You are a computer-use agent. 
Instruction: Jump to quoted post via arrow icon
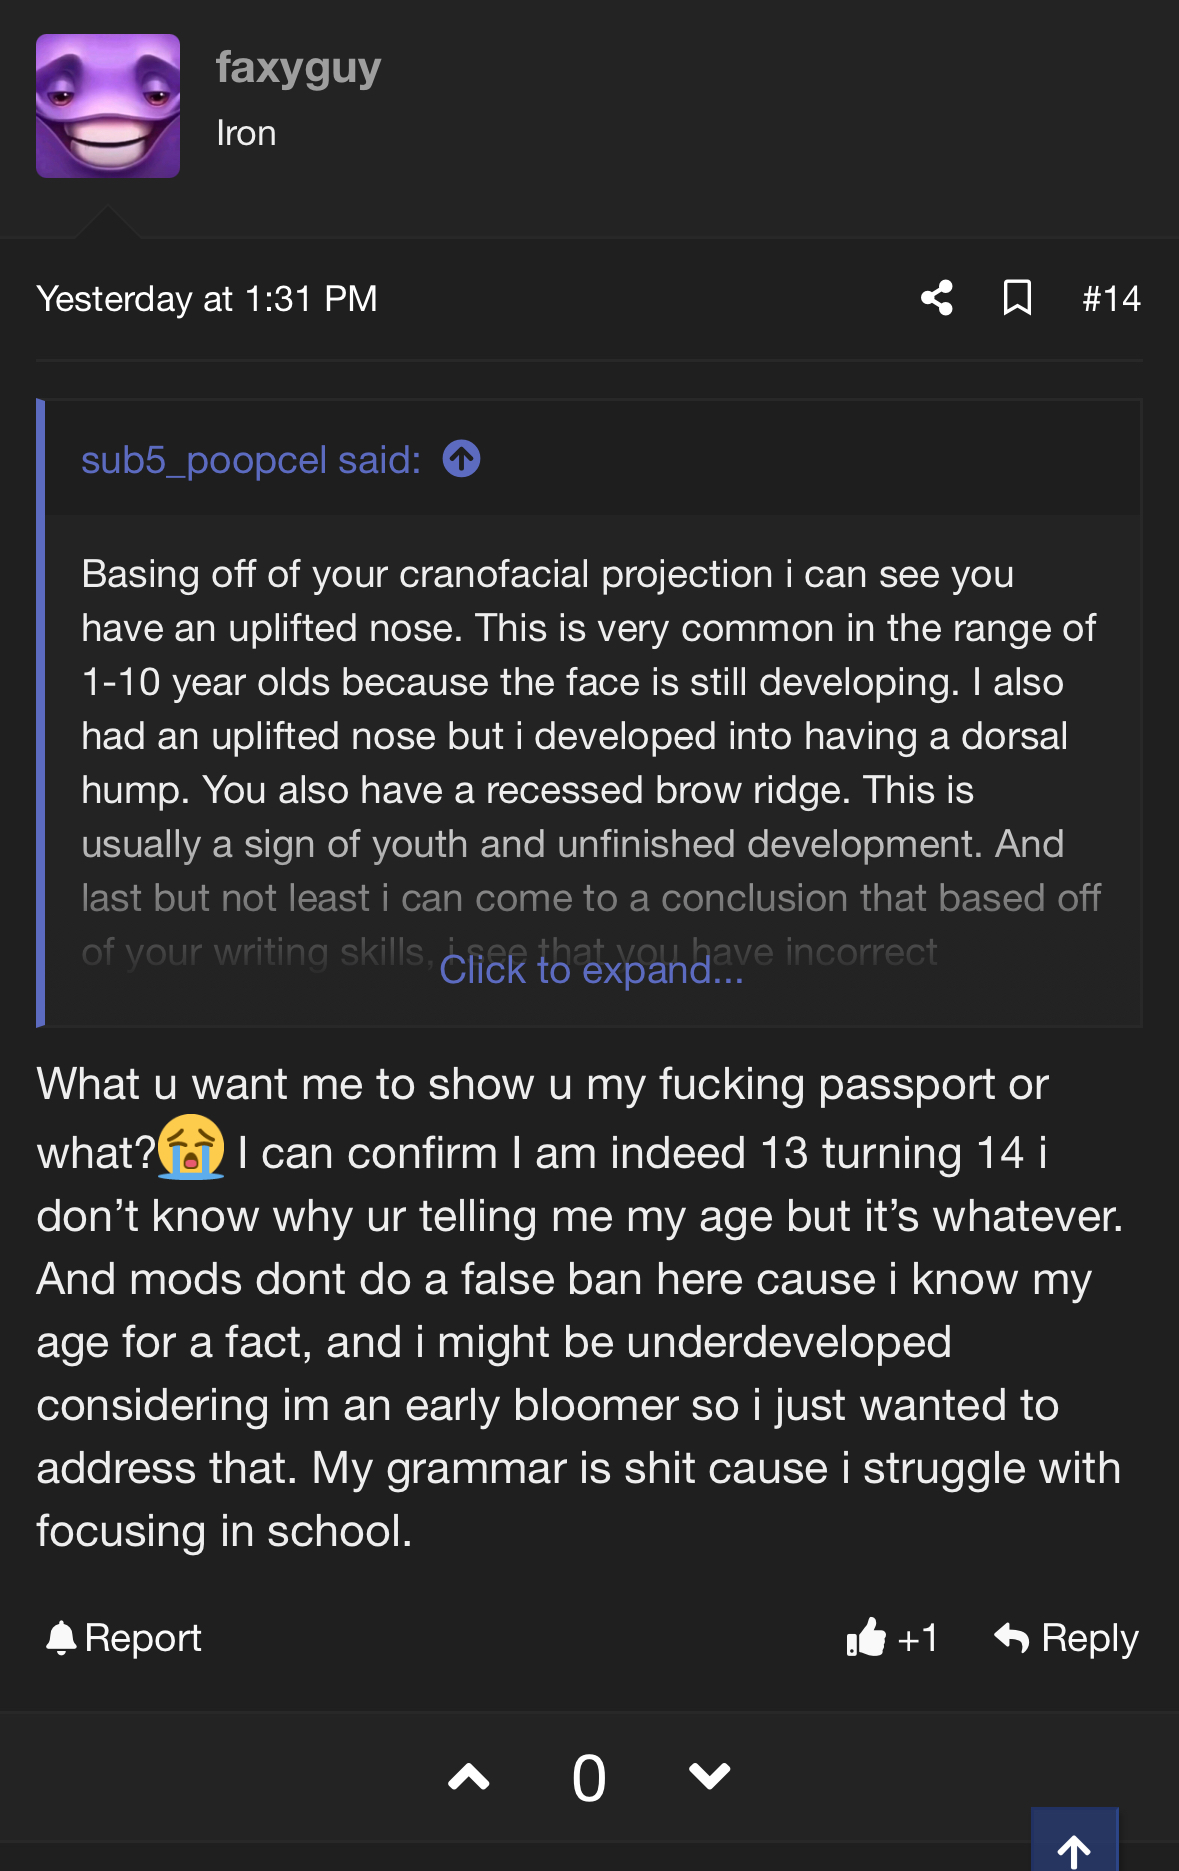click(x=461, y=459)
